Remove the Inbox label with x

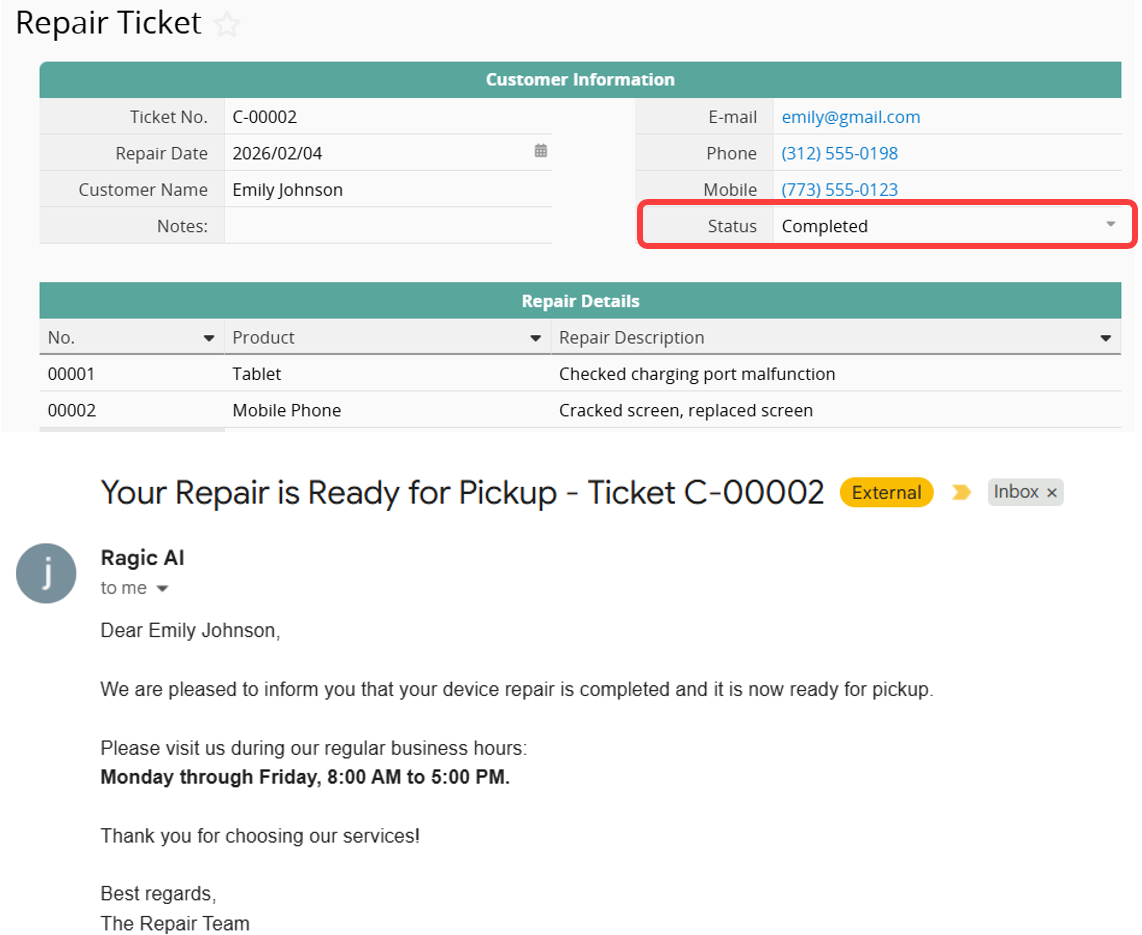tap(1051, 493)
